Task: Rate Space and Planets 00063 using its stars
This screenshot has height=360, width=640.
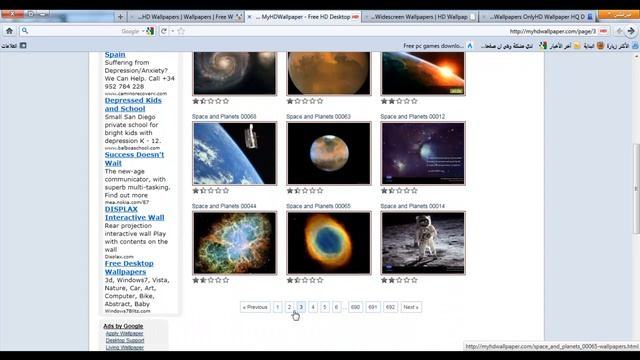Action: tap(305, 191)
